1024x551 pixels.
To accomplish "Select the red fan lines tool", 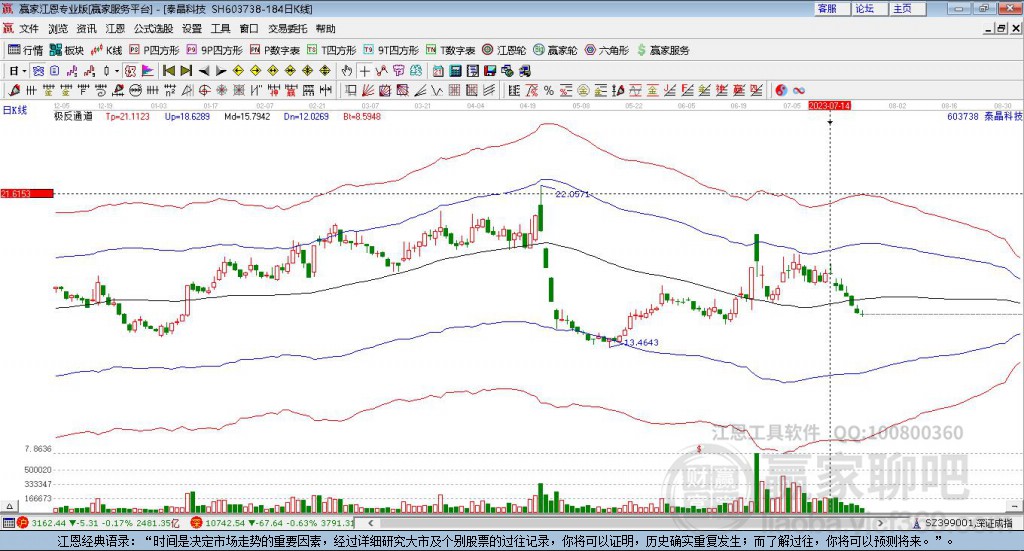I will (368, 91).
